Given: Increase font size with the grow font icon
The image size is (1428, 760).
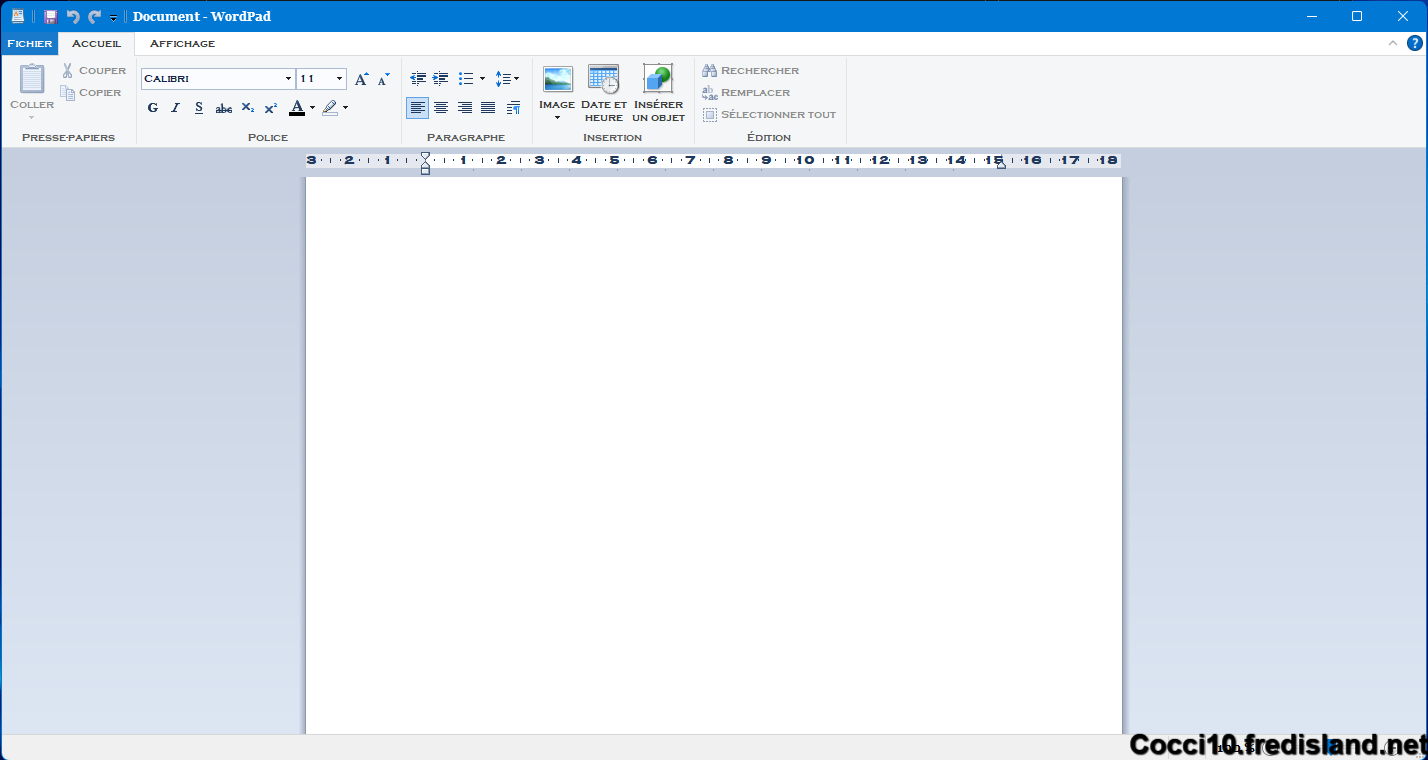Looking at the screenshot, I should coord(362,79).
